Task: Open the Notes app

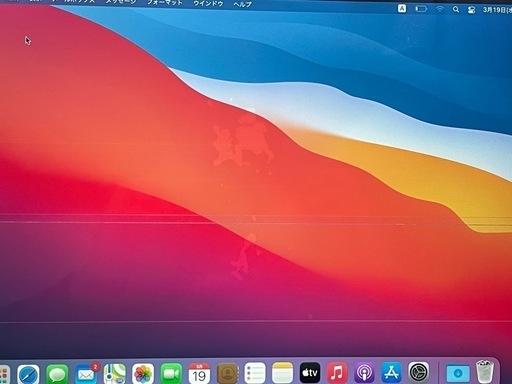Action: tap(283, 373)
